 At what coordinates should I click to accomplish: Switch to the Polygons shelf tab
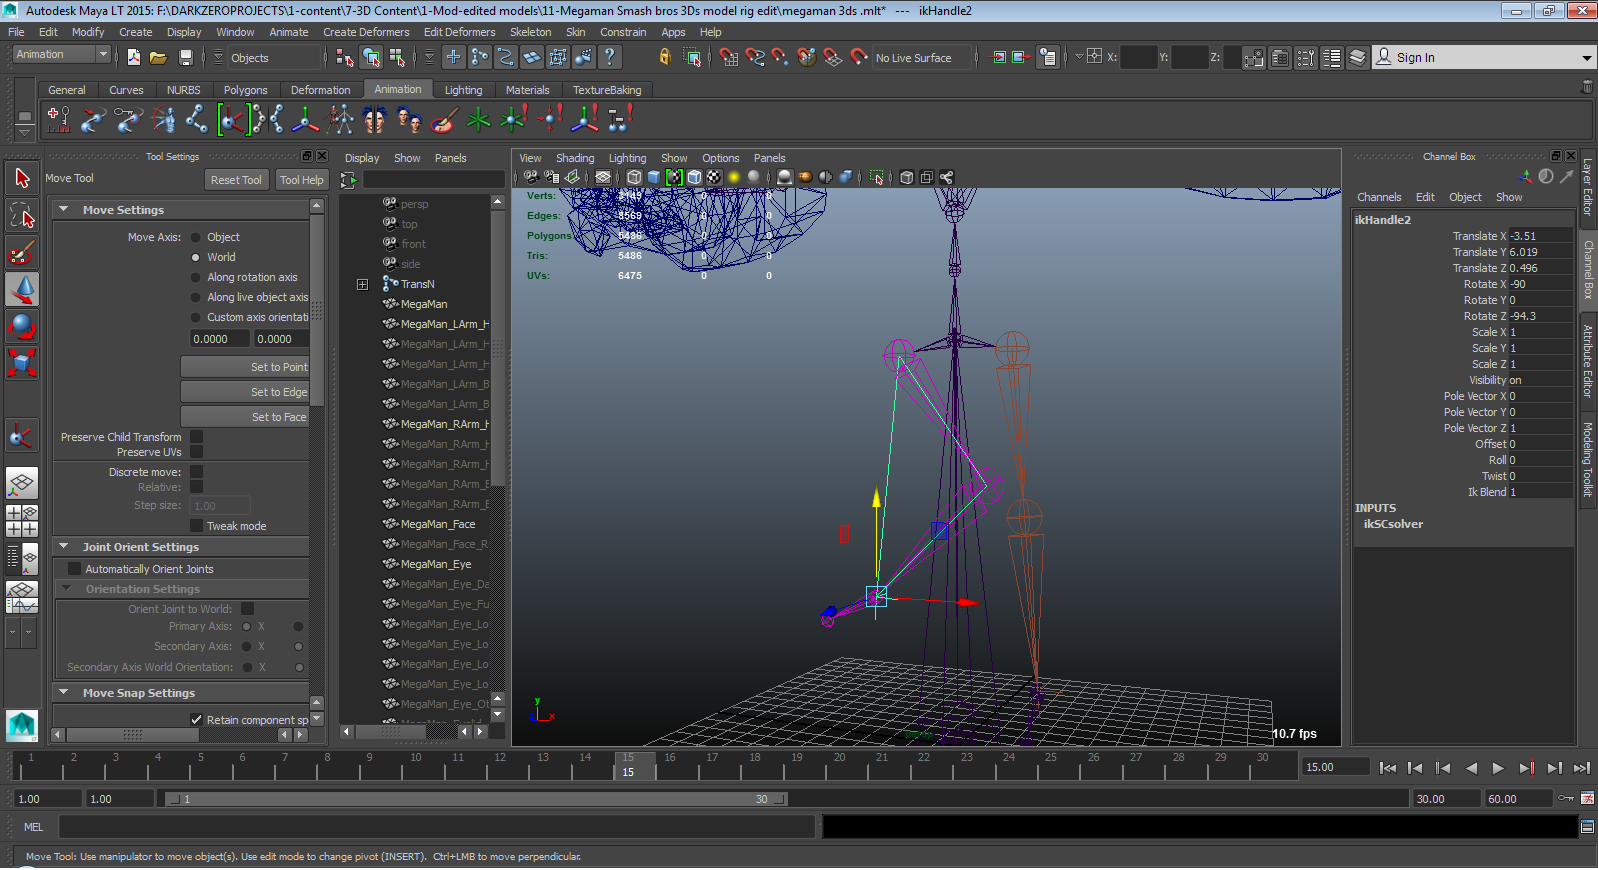coord(245,90)
